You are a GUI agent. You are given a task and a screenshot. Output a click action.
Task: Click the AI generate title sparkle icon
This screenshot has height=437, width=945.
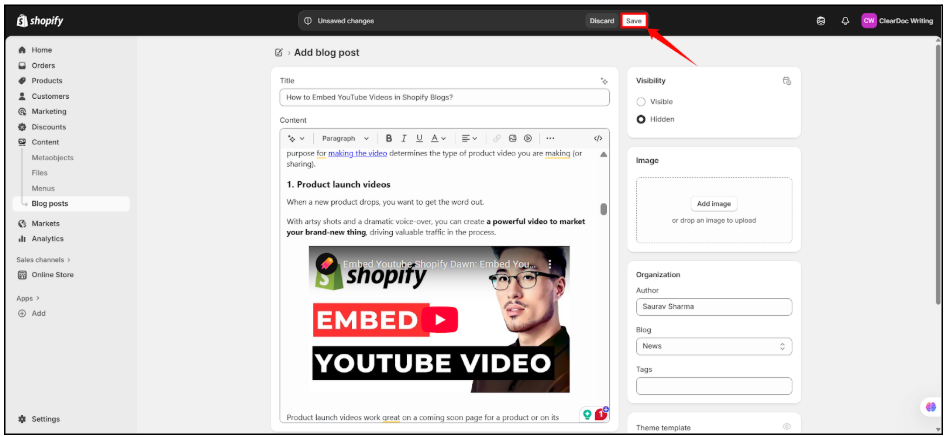coord(604,81)
